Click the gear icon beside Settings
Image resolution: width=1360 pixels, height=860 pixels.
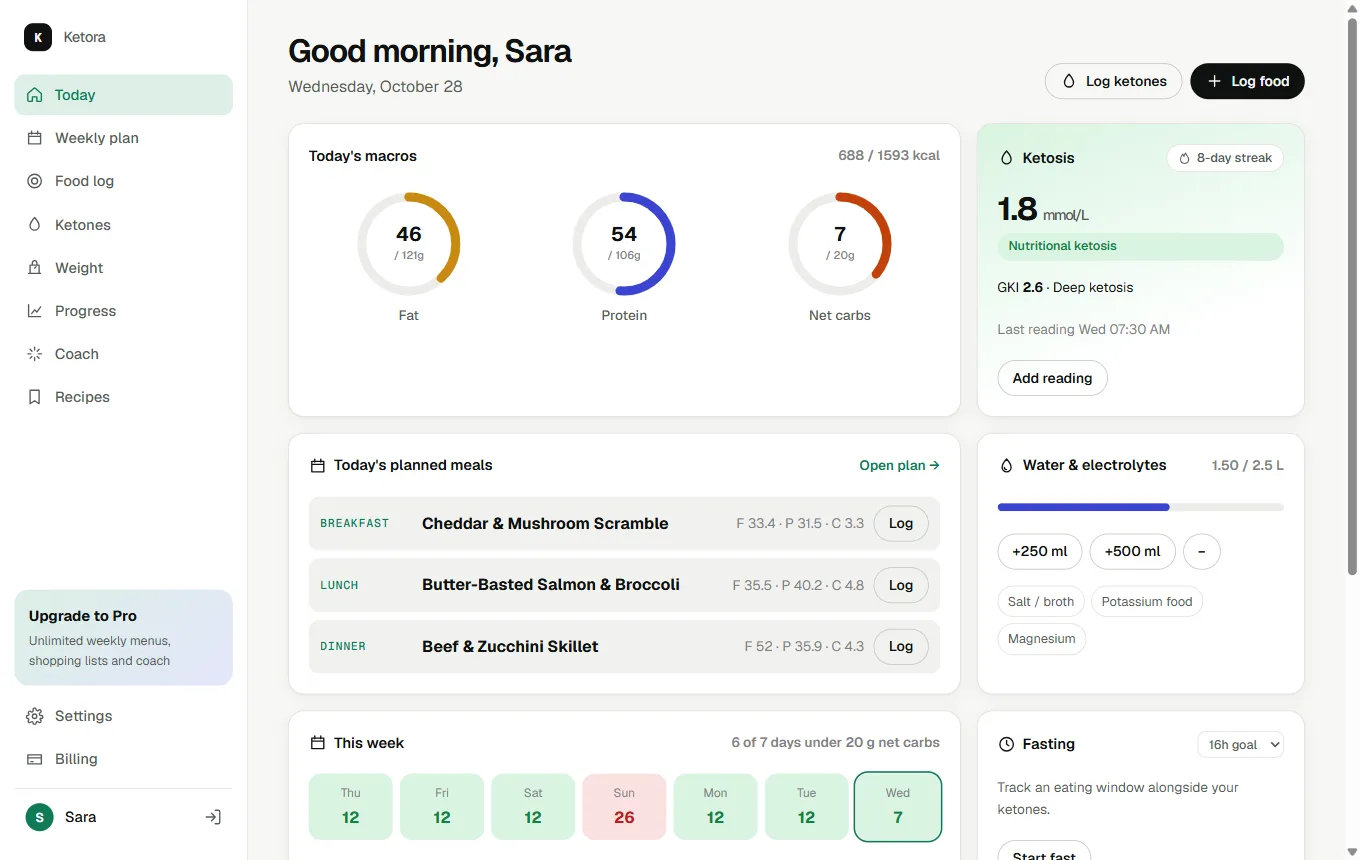click(x=35, y=716)
